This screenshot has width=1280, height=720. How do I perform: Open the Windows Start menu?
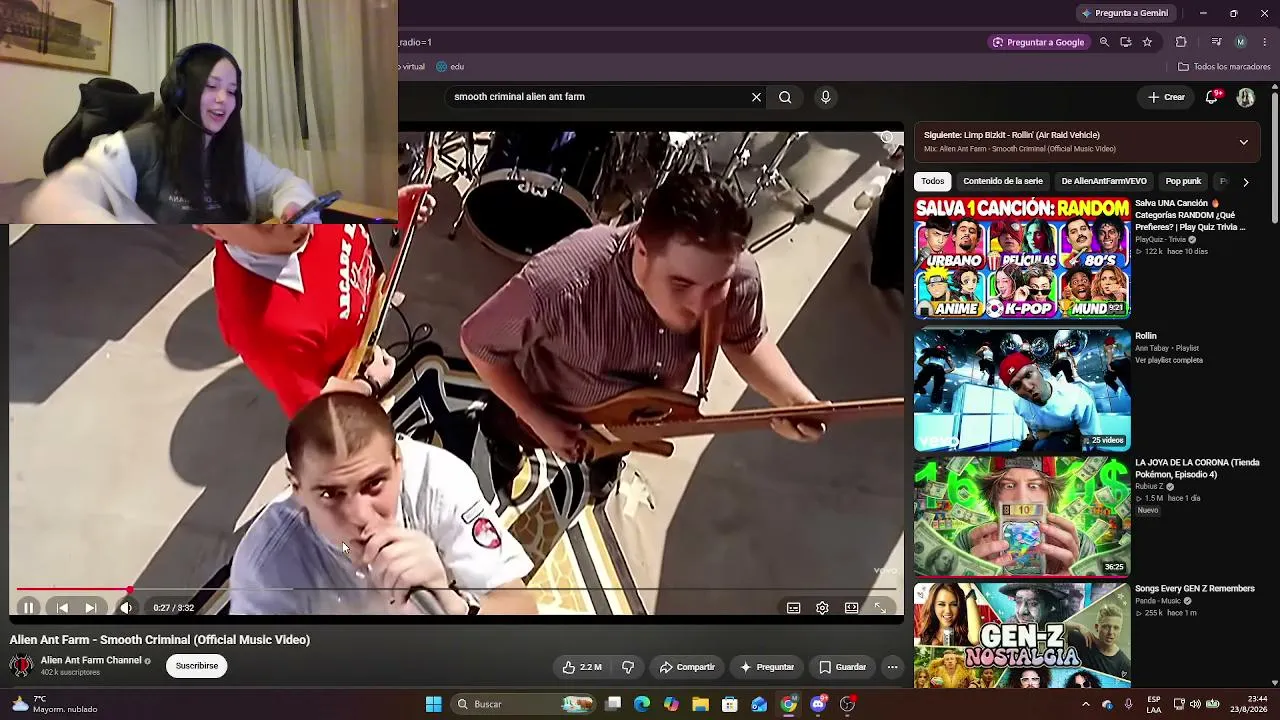(x=433, y=704)
